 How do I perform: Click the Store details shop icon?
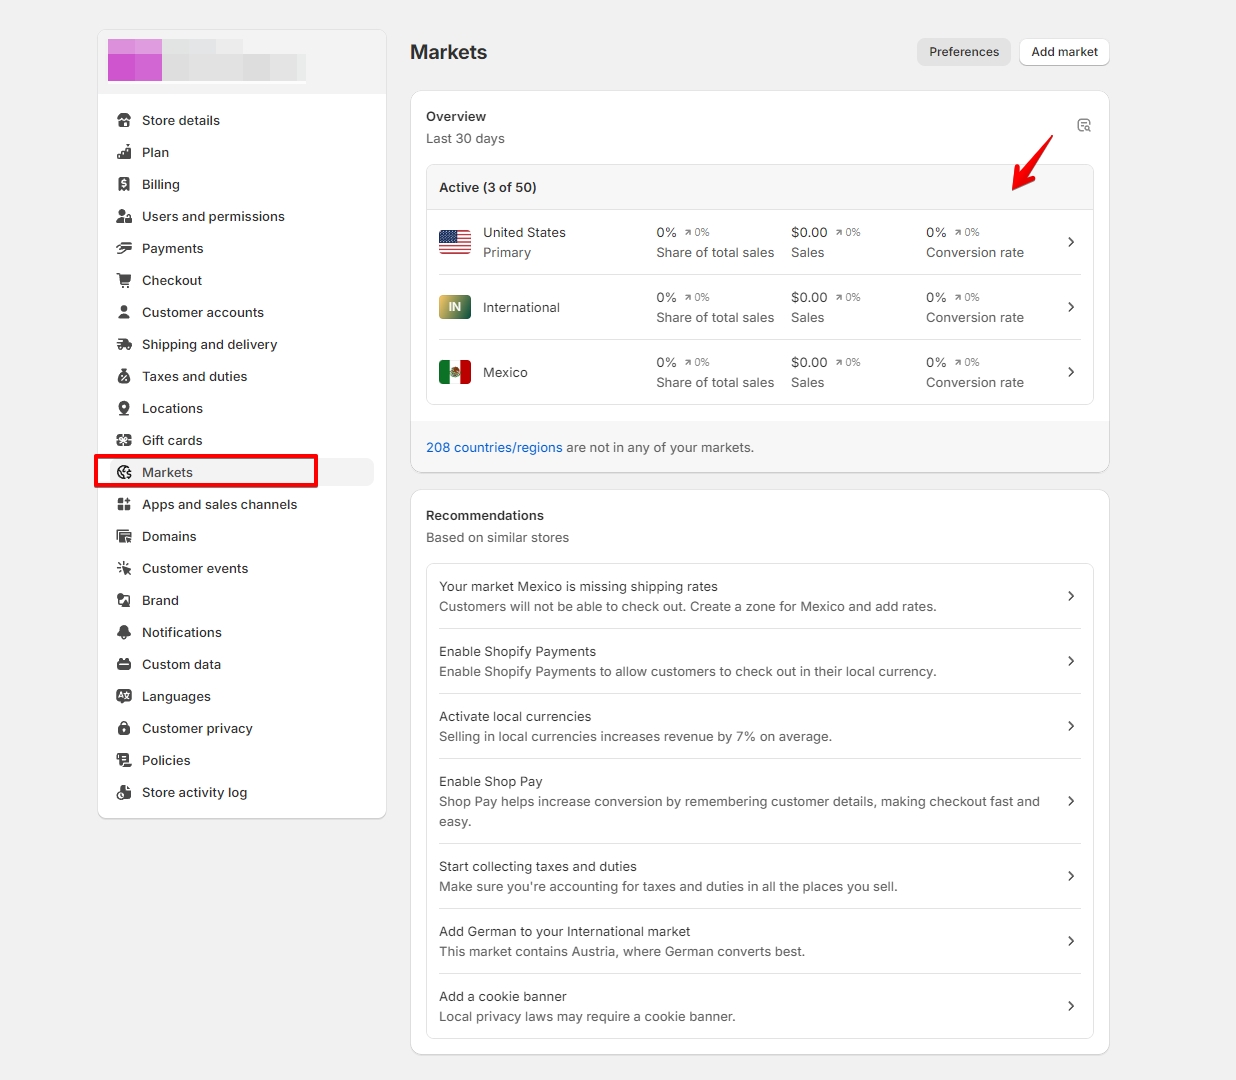124,120
